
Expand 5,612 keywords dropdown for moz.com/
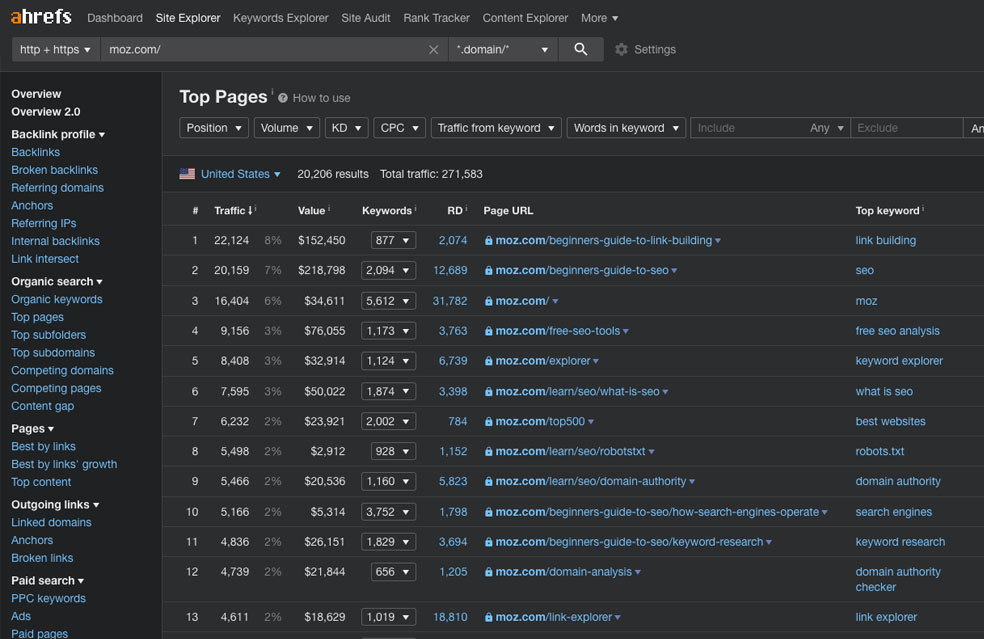tap(388, 301)
